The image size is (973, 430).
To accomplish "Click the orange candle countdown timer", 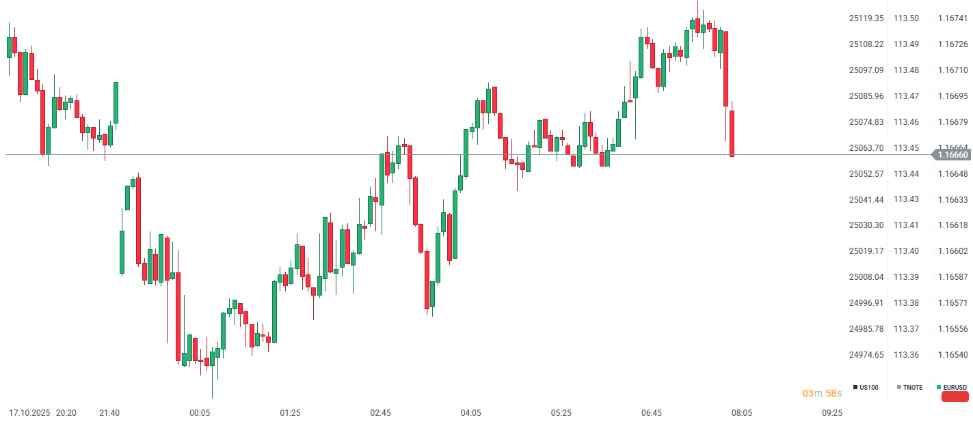I will click(x=820, y=394).
